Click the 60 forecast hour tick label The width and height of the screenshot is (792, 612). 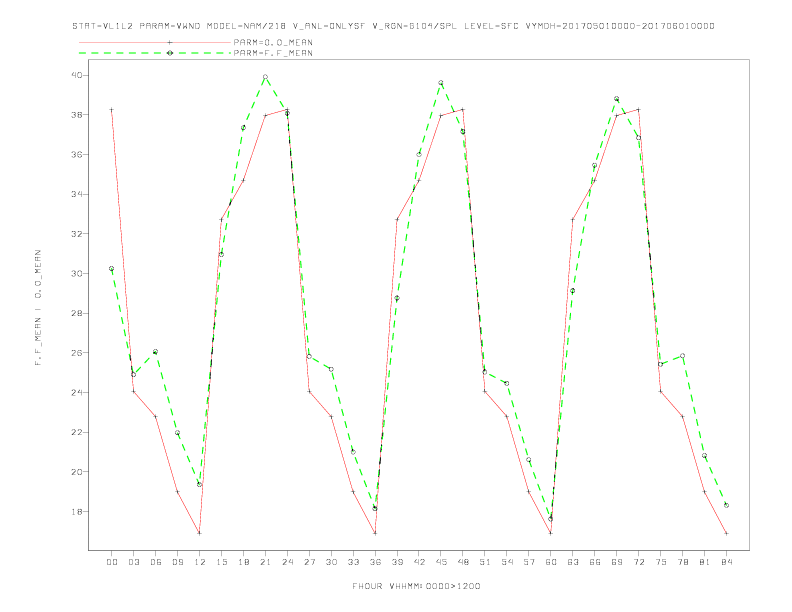click(x=551, y=562)
